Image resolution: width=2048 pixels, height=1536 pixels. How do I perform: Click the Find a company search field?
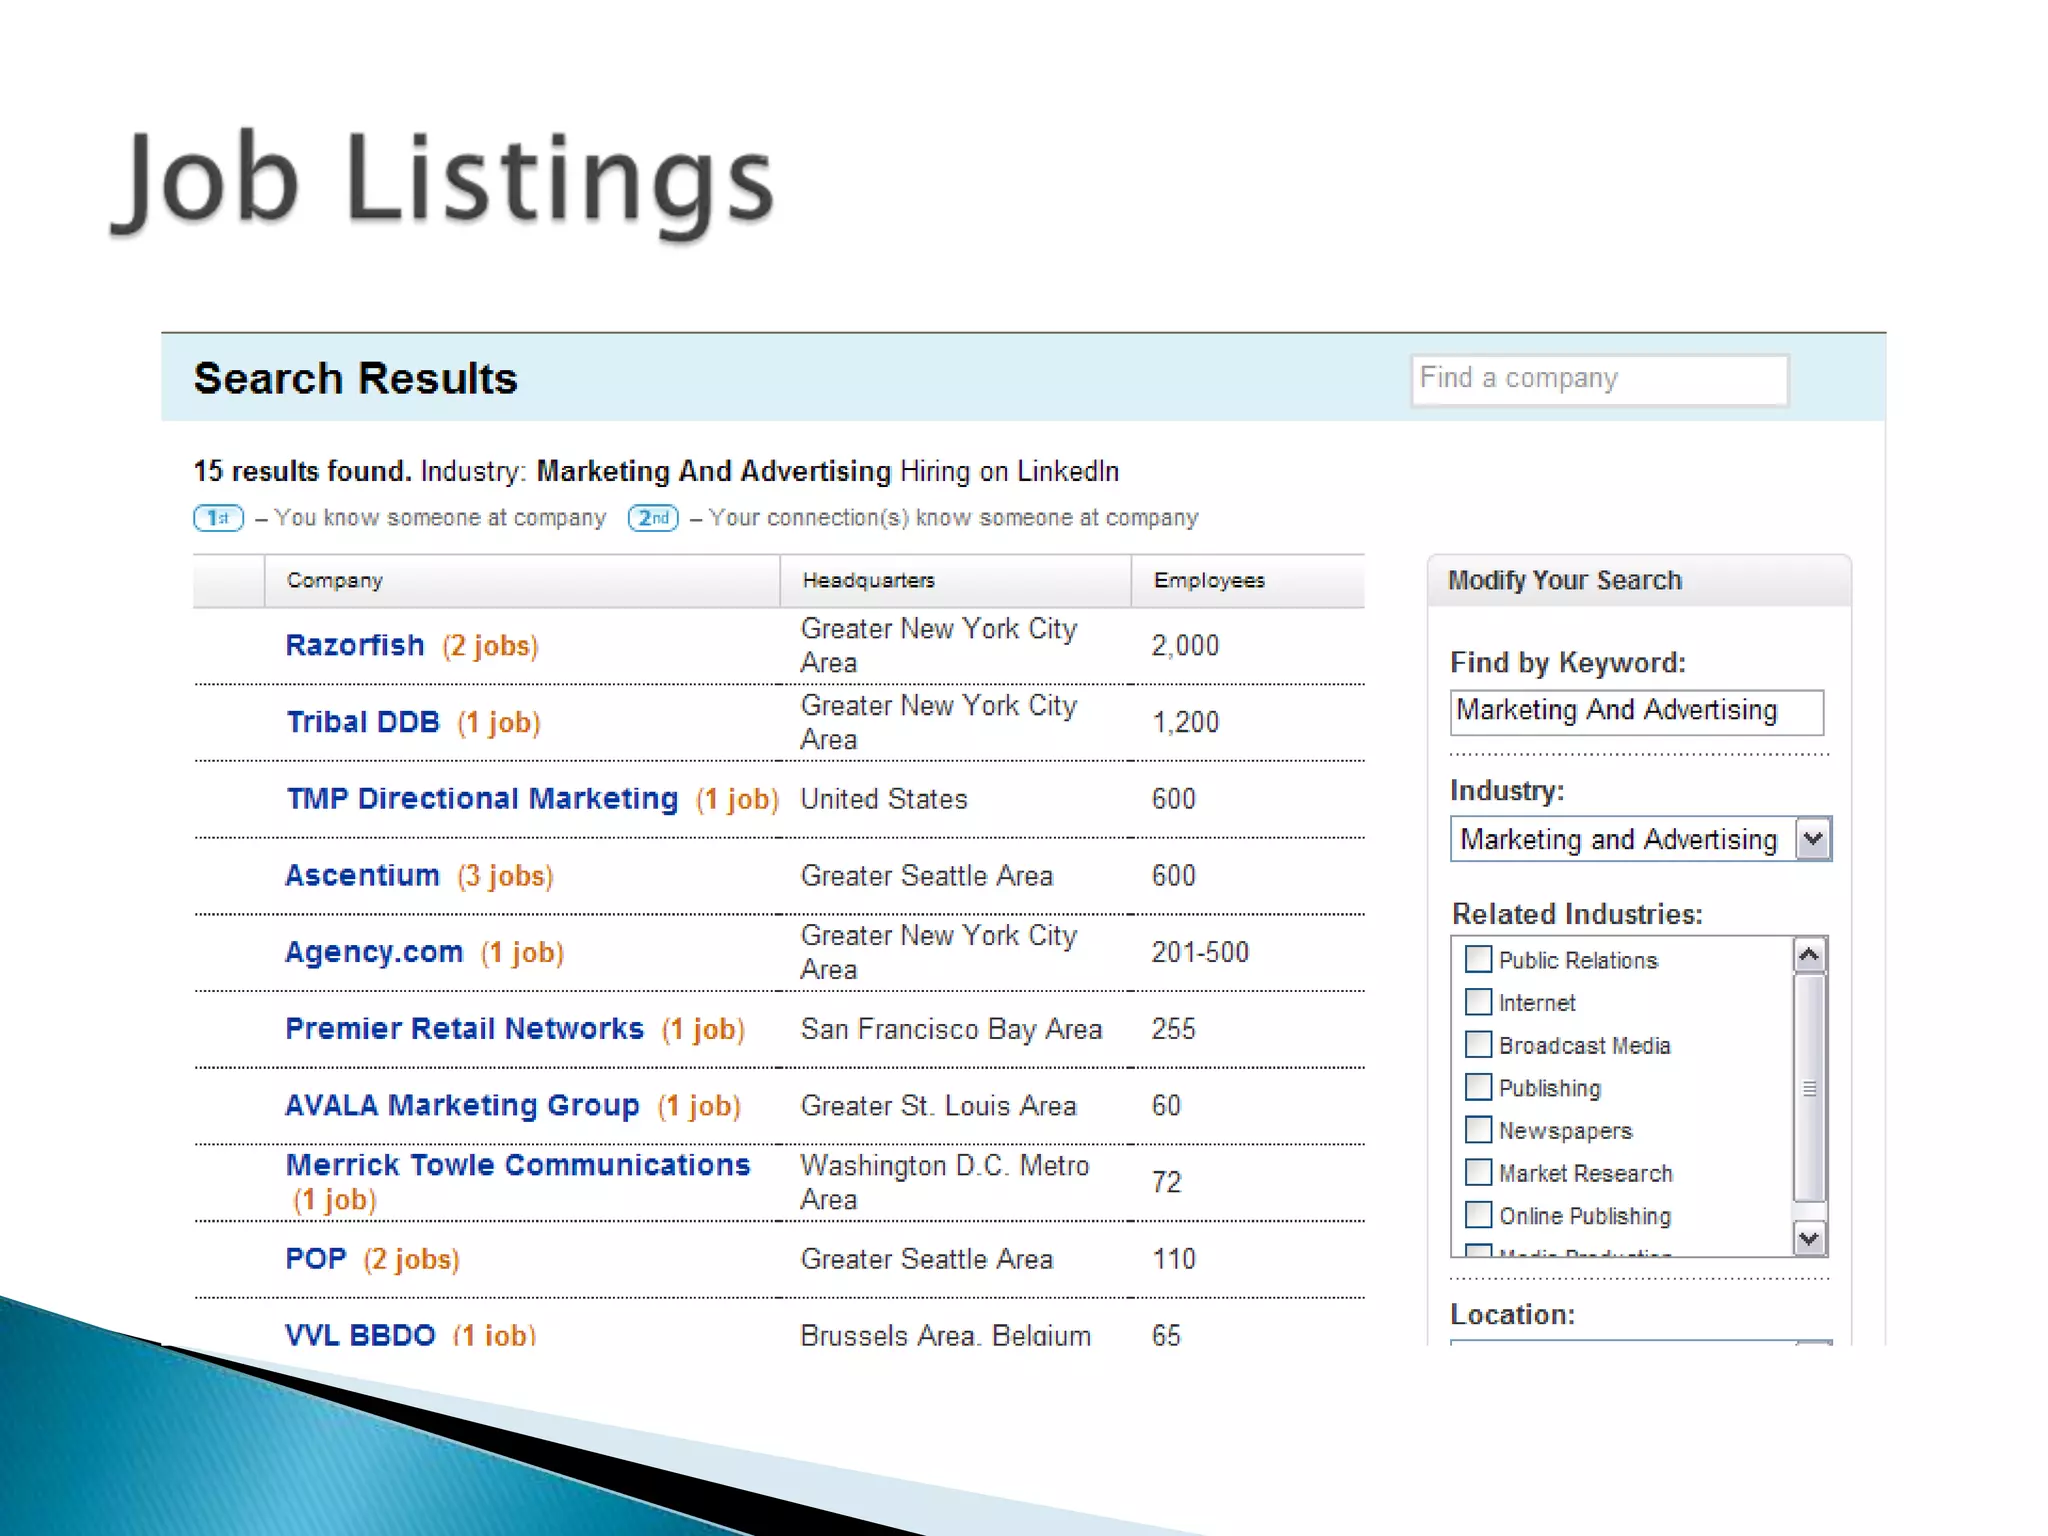(1599, 379)
